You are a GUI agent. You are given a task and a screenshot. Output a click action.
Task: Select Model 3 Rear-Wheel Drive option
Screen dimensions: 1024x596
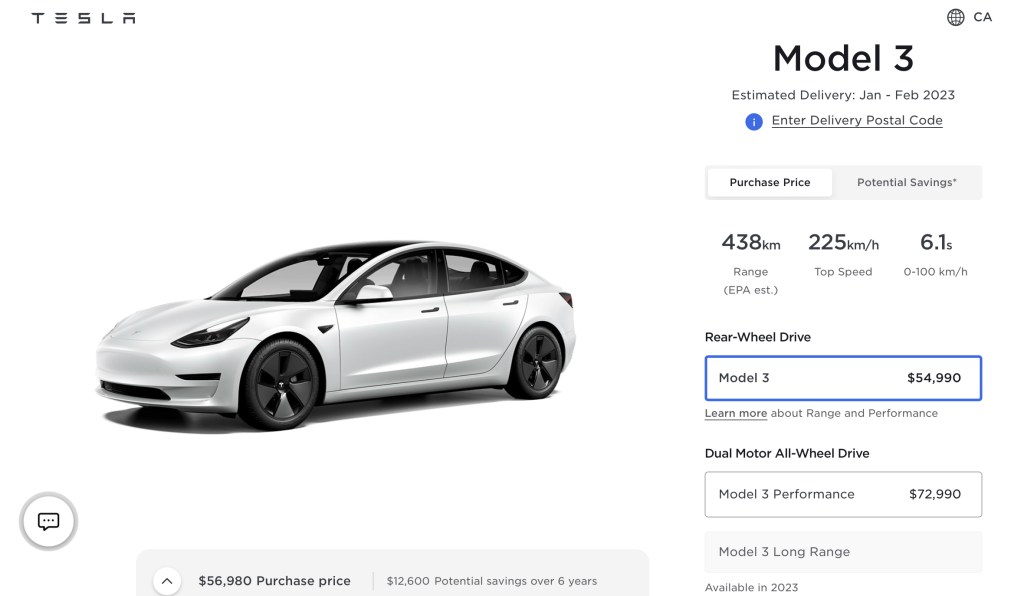pyautogui.click(x=843, y=378)
